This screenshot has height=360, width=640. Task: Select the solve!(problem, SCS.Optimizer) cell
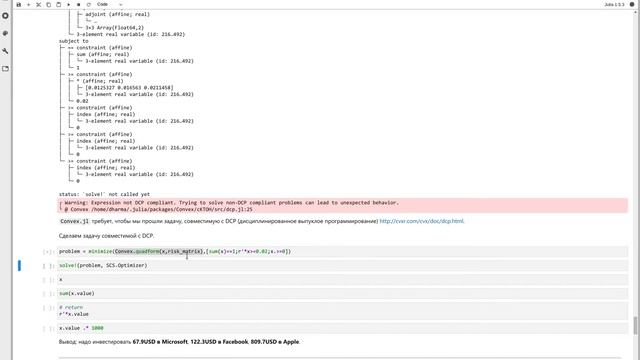(342, 265)
